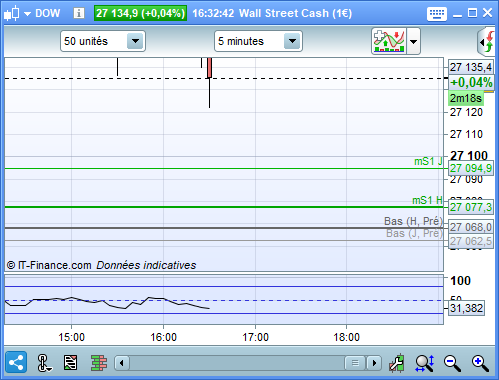This screenshot has height=380, width=499.
Task: Click the auto-fit zoom magnifier icon
Action: [425, 363]
